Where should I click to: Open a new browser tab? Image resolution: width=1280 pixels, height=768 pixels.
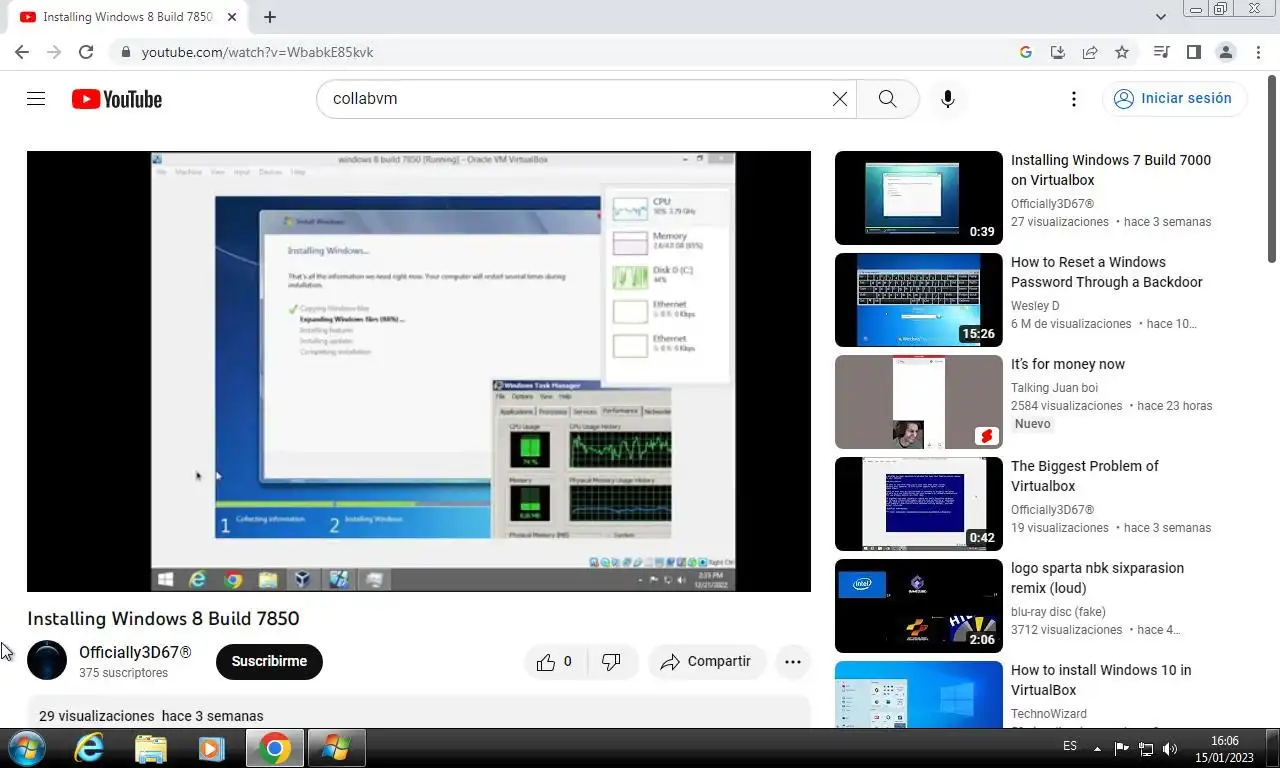[270, 17]
